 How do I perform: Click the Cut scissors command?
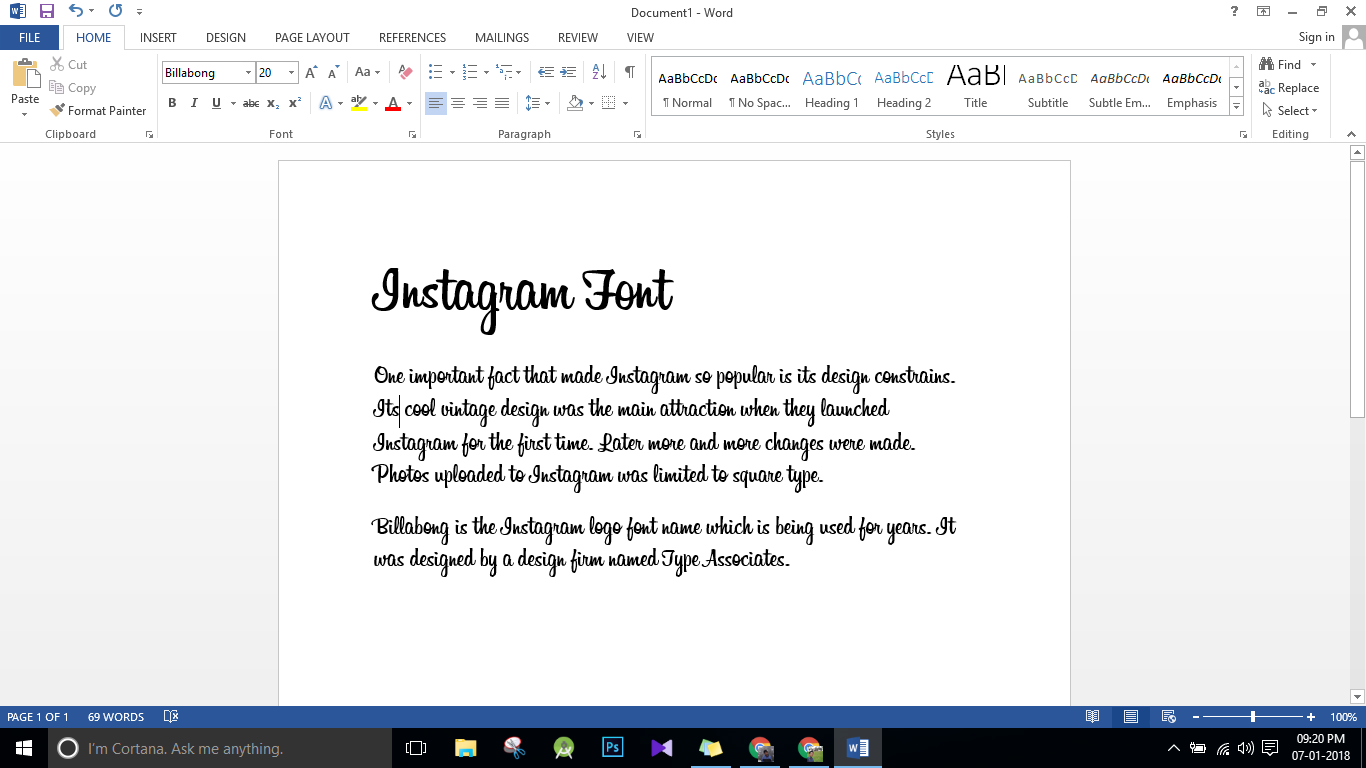click(68, 64)
